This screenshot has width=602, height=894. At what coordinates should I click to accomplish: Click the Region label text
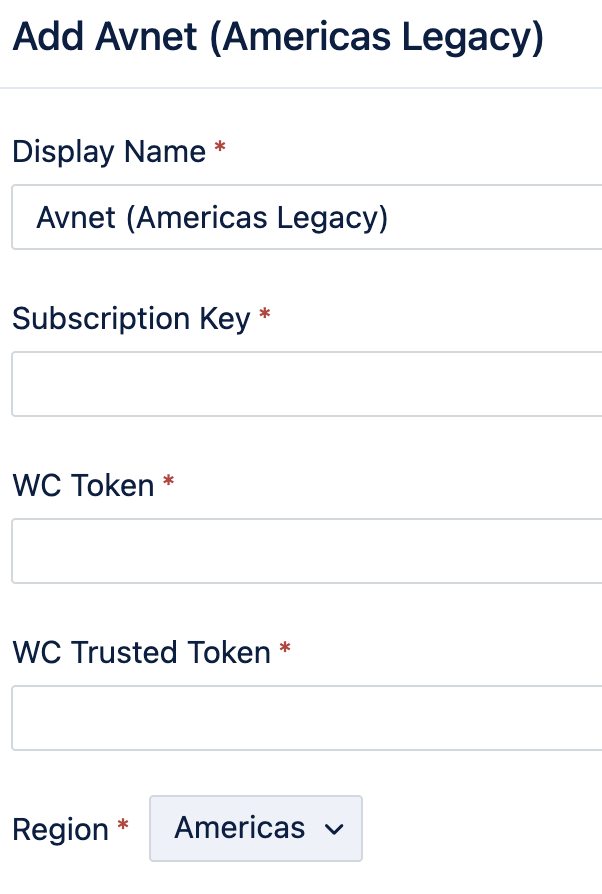60,830
